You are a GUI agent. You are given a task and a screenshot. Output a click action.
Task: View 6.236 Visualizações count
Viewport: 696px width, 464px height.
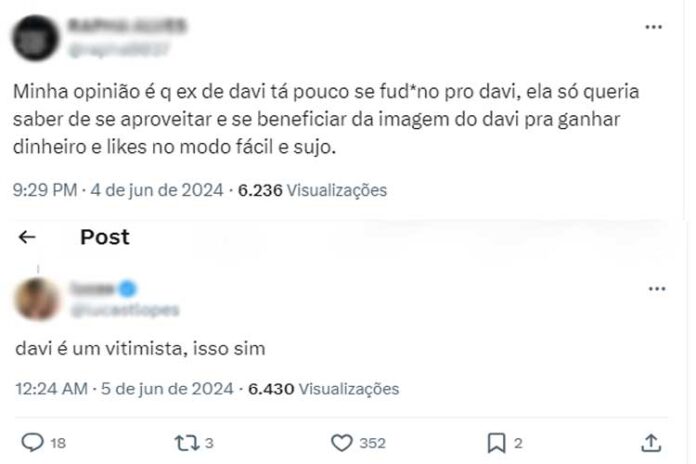click(312, 190)
